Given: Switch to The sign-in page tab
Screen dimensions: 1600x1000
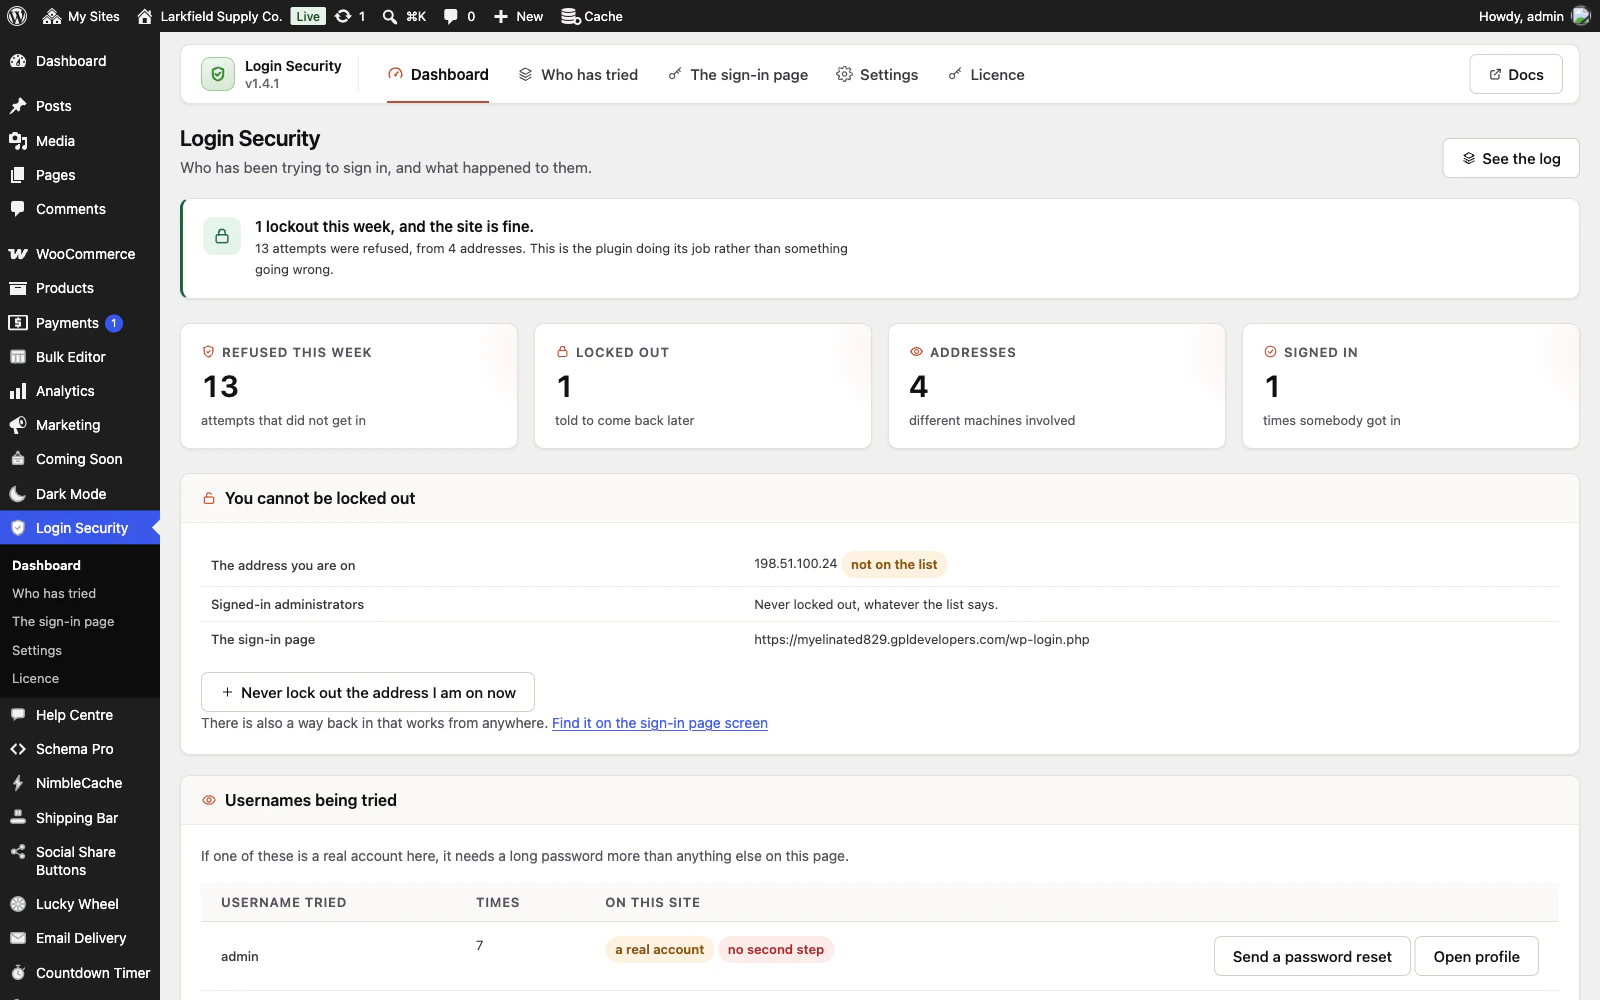Looking at the screenshot, I should click(738, 75).
